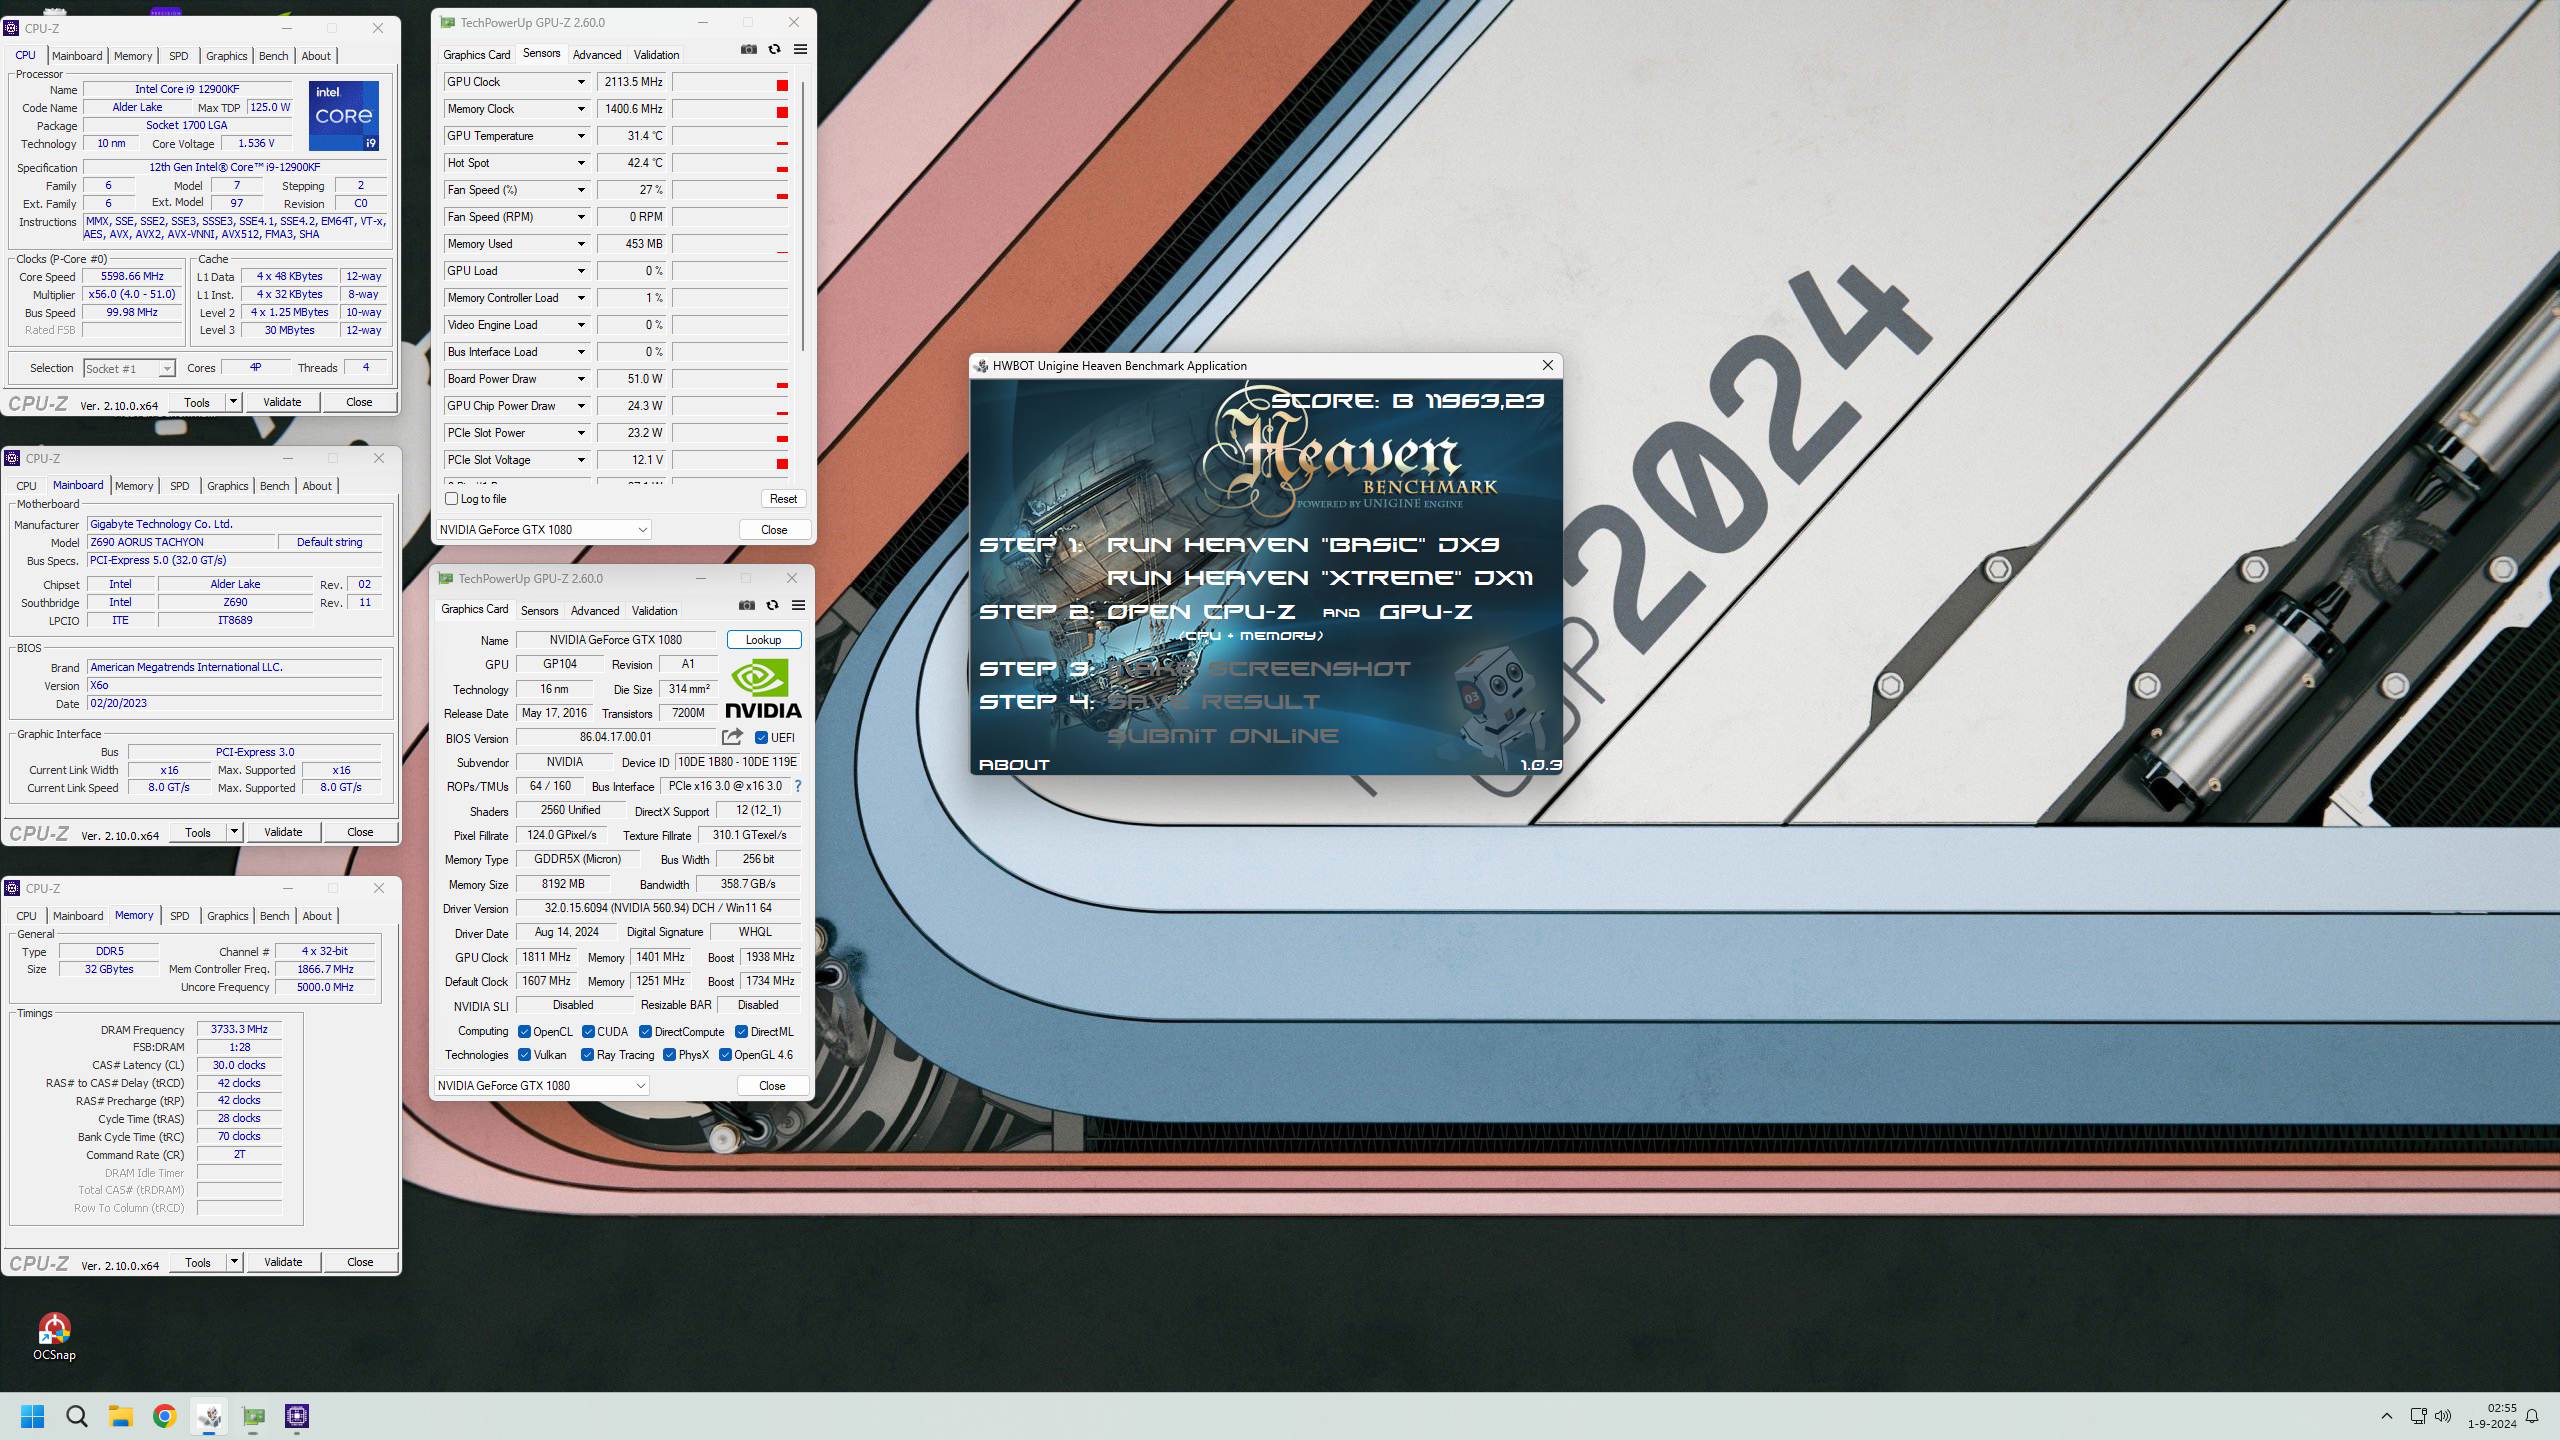The image size is (2560, 1440).
Task: Toggle the Ray Tracing checkbox
Action: pos(588,1055)
